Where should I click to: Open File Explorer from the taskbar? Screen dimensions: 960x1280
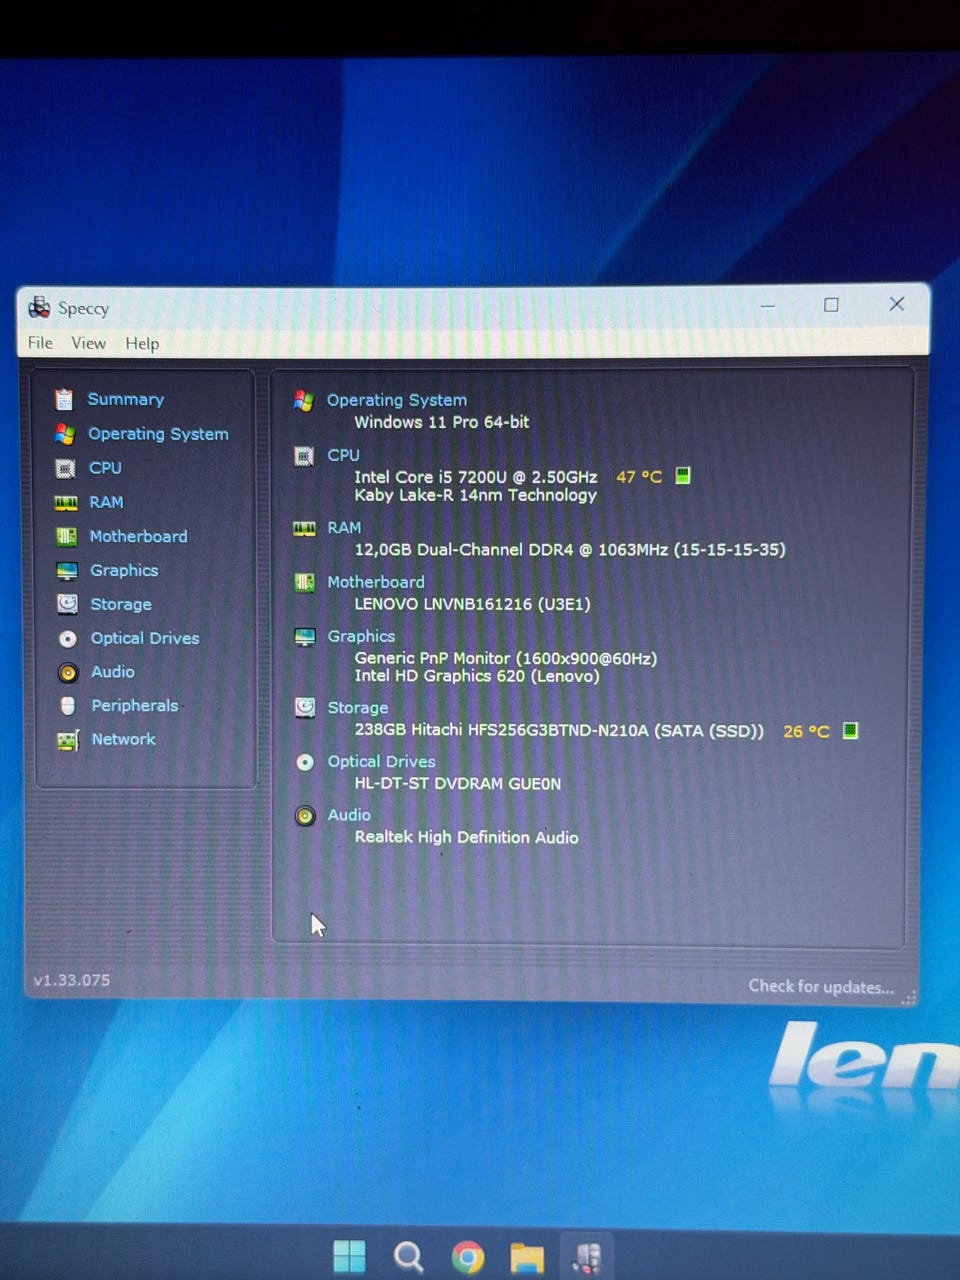click(527, 1258)
